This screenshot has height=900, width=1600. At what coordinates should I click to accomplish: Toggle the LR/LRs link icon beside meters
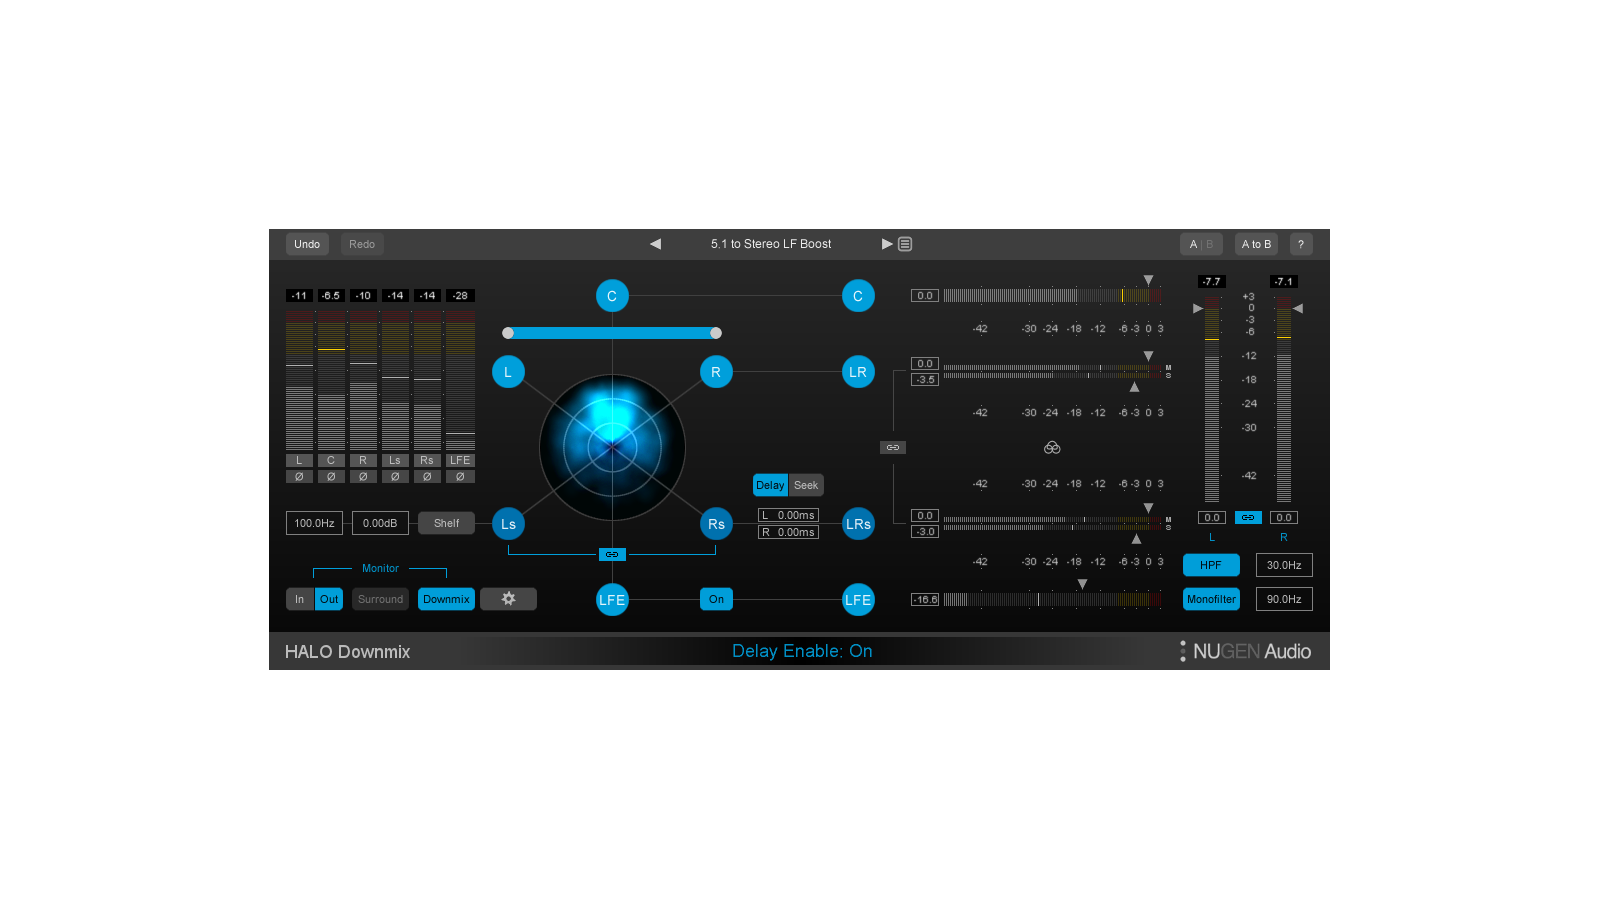pyautogui.click(x=893, y=447)
